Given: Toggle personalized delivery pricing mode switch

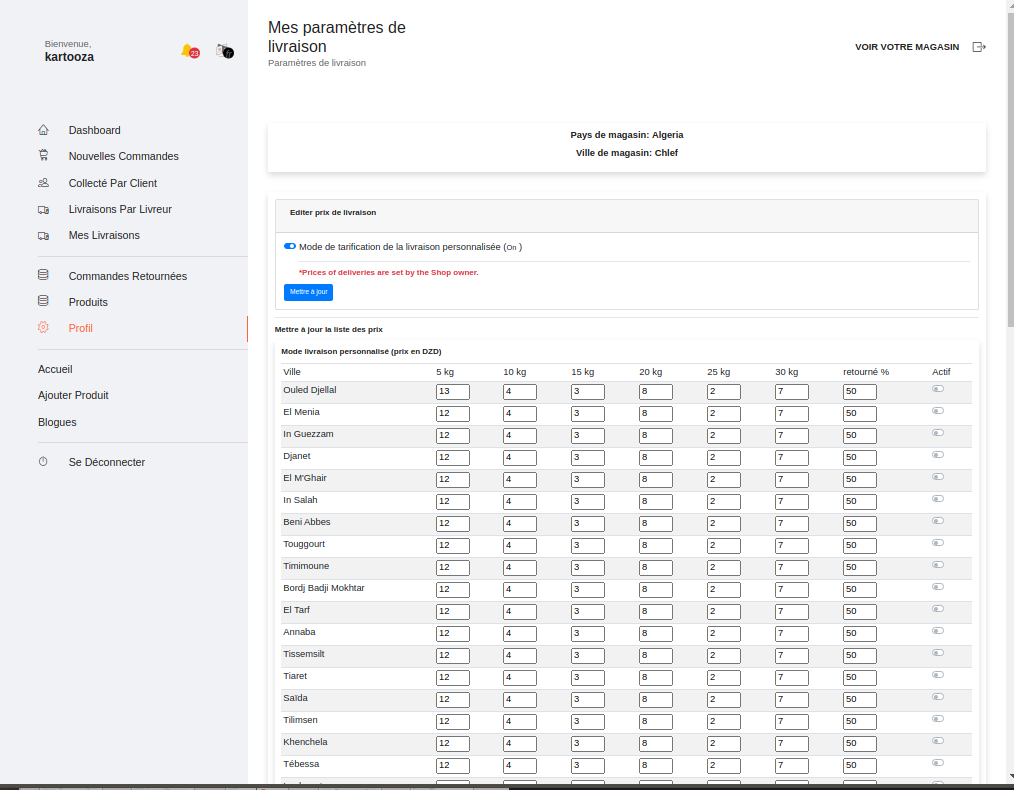Looking at the screenshot, I should coord(290,246).
